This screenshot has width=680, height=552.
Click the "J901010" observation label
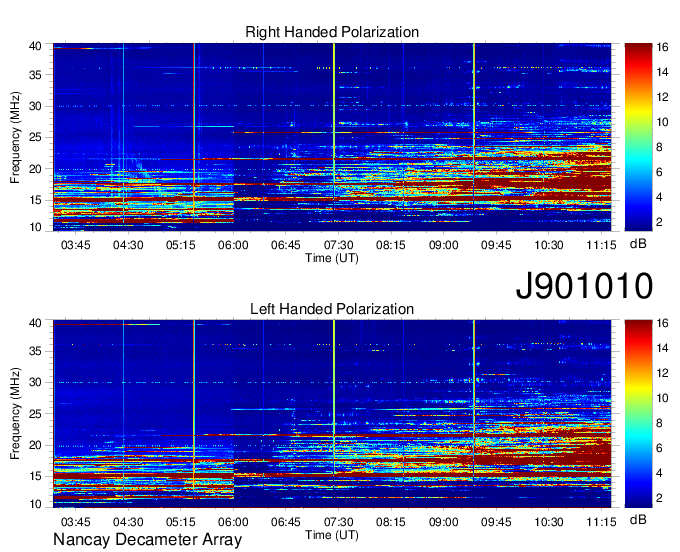[584, 286]
